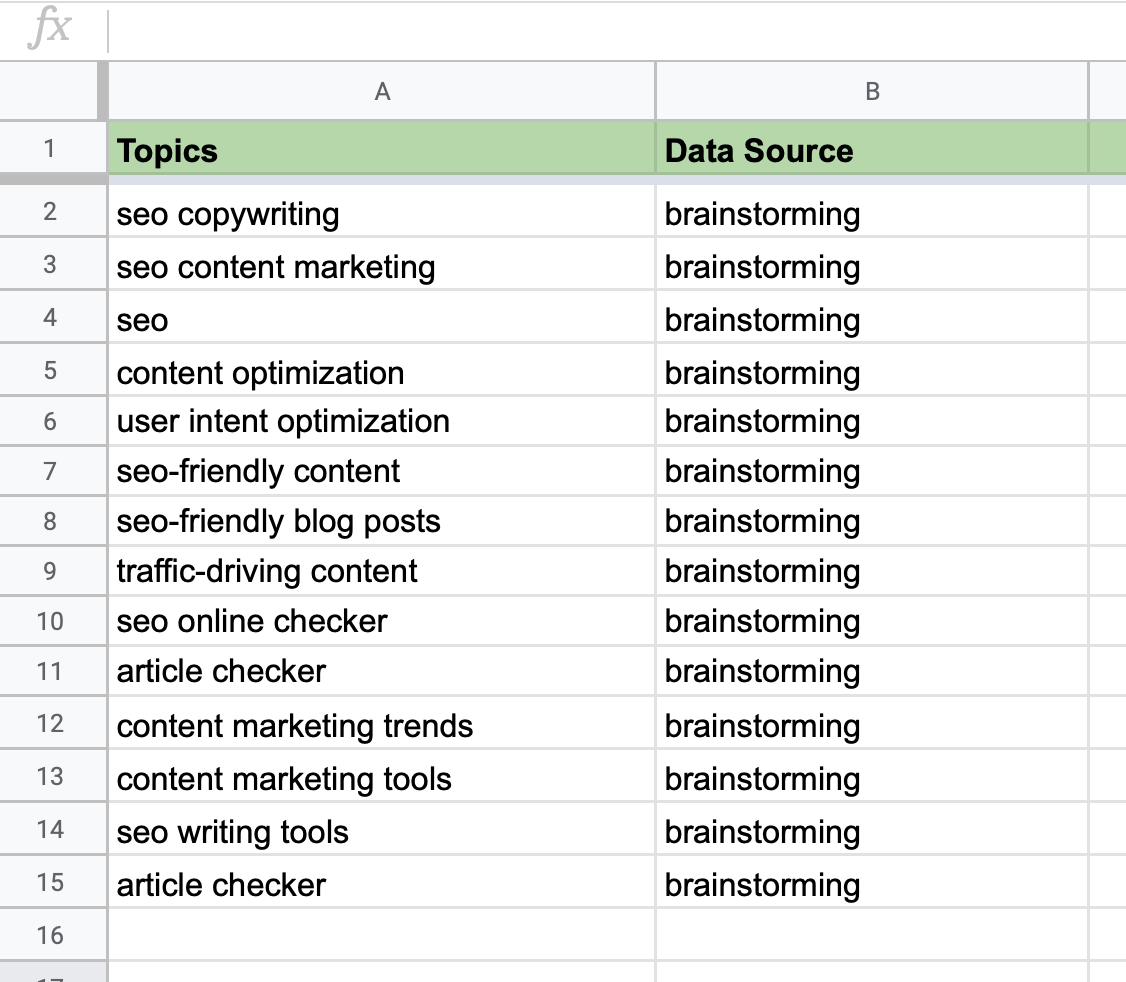Select the 'traffic-driving content' cell
This screenshot has height=982, width=1126.
click(x=382, y=571)
